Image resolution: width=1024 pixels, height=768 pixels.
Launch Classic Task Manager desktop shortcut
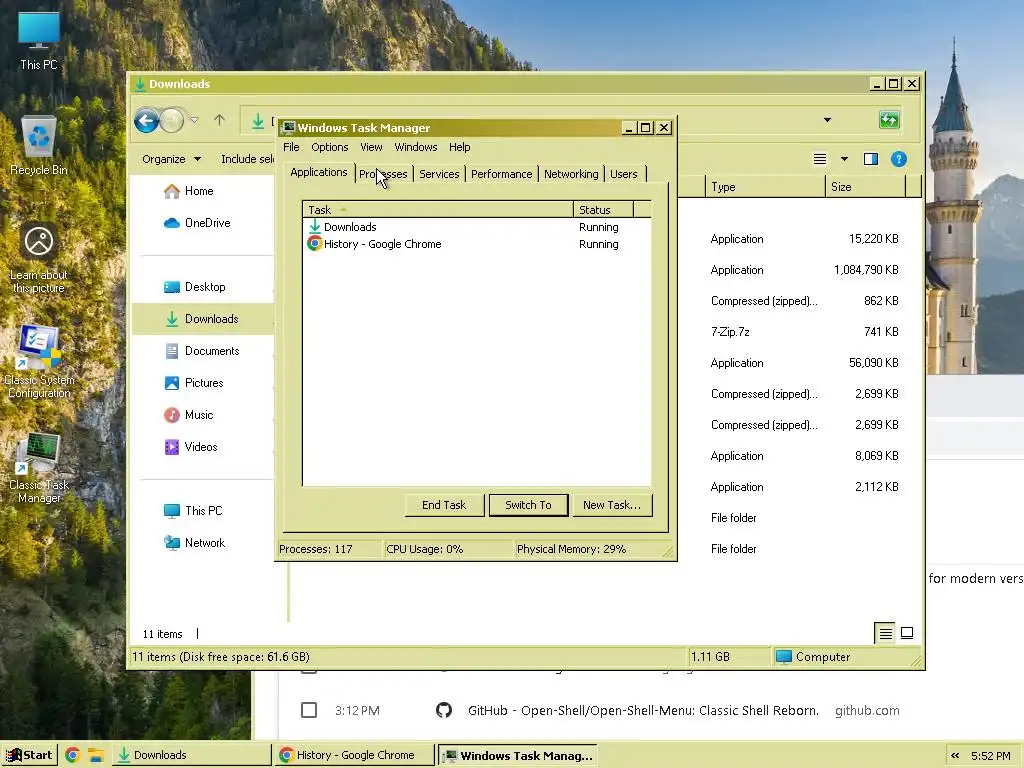(x=39, y=468)
